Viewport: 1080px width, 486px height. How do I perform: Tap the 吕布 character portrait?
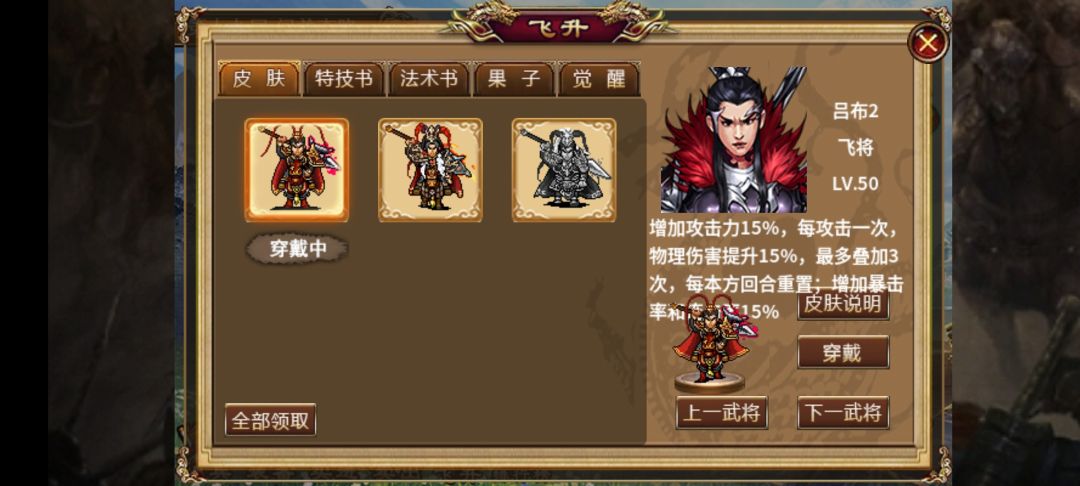click(x=733, y=140)
